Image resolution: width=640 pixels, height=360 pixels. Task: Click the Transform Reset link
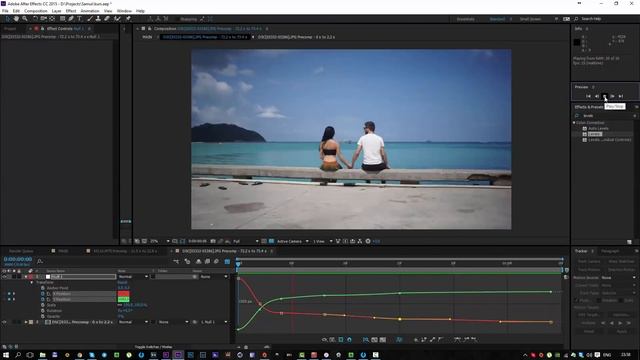pos(122,282)
